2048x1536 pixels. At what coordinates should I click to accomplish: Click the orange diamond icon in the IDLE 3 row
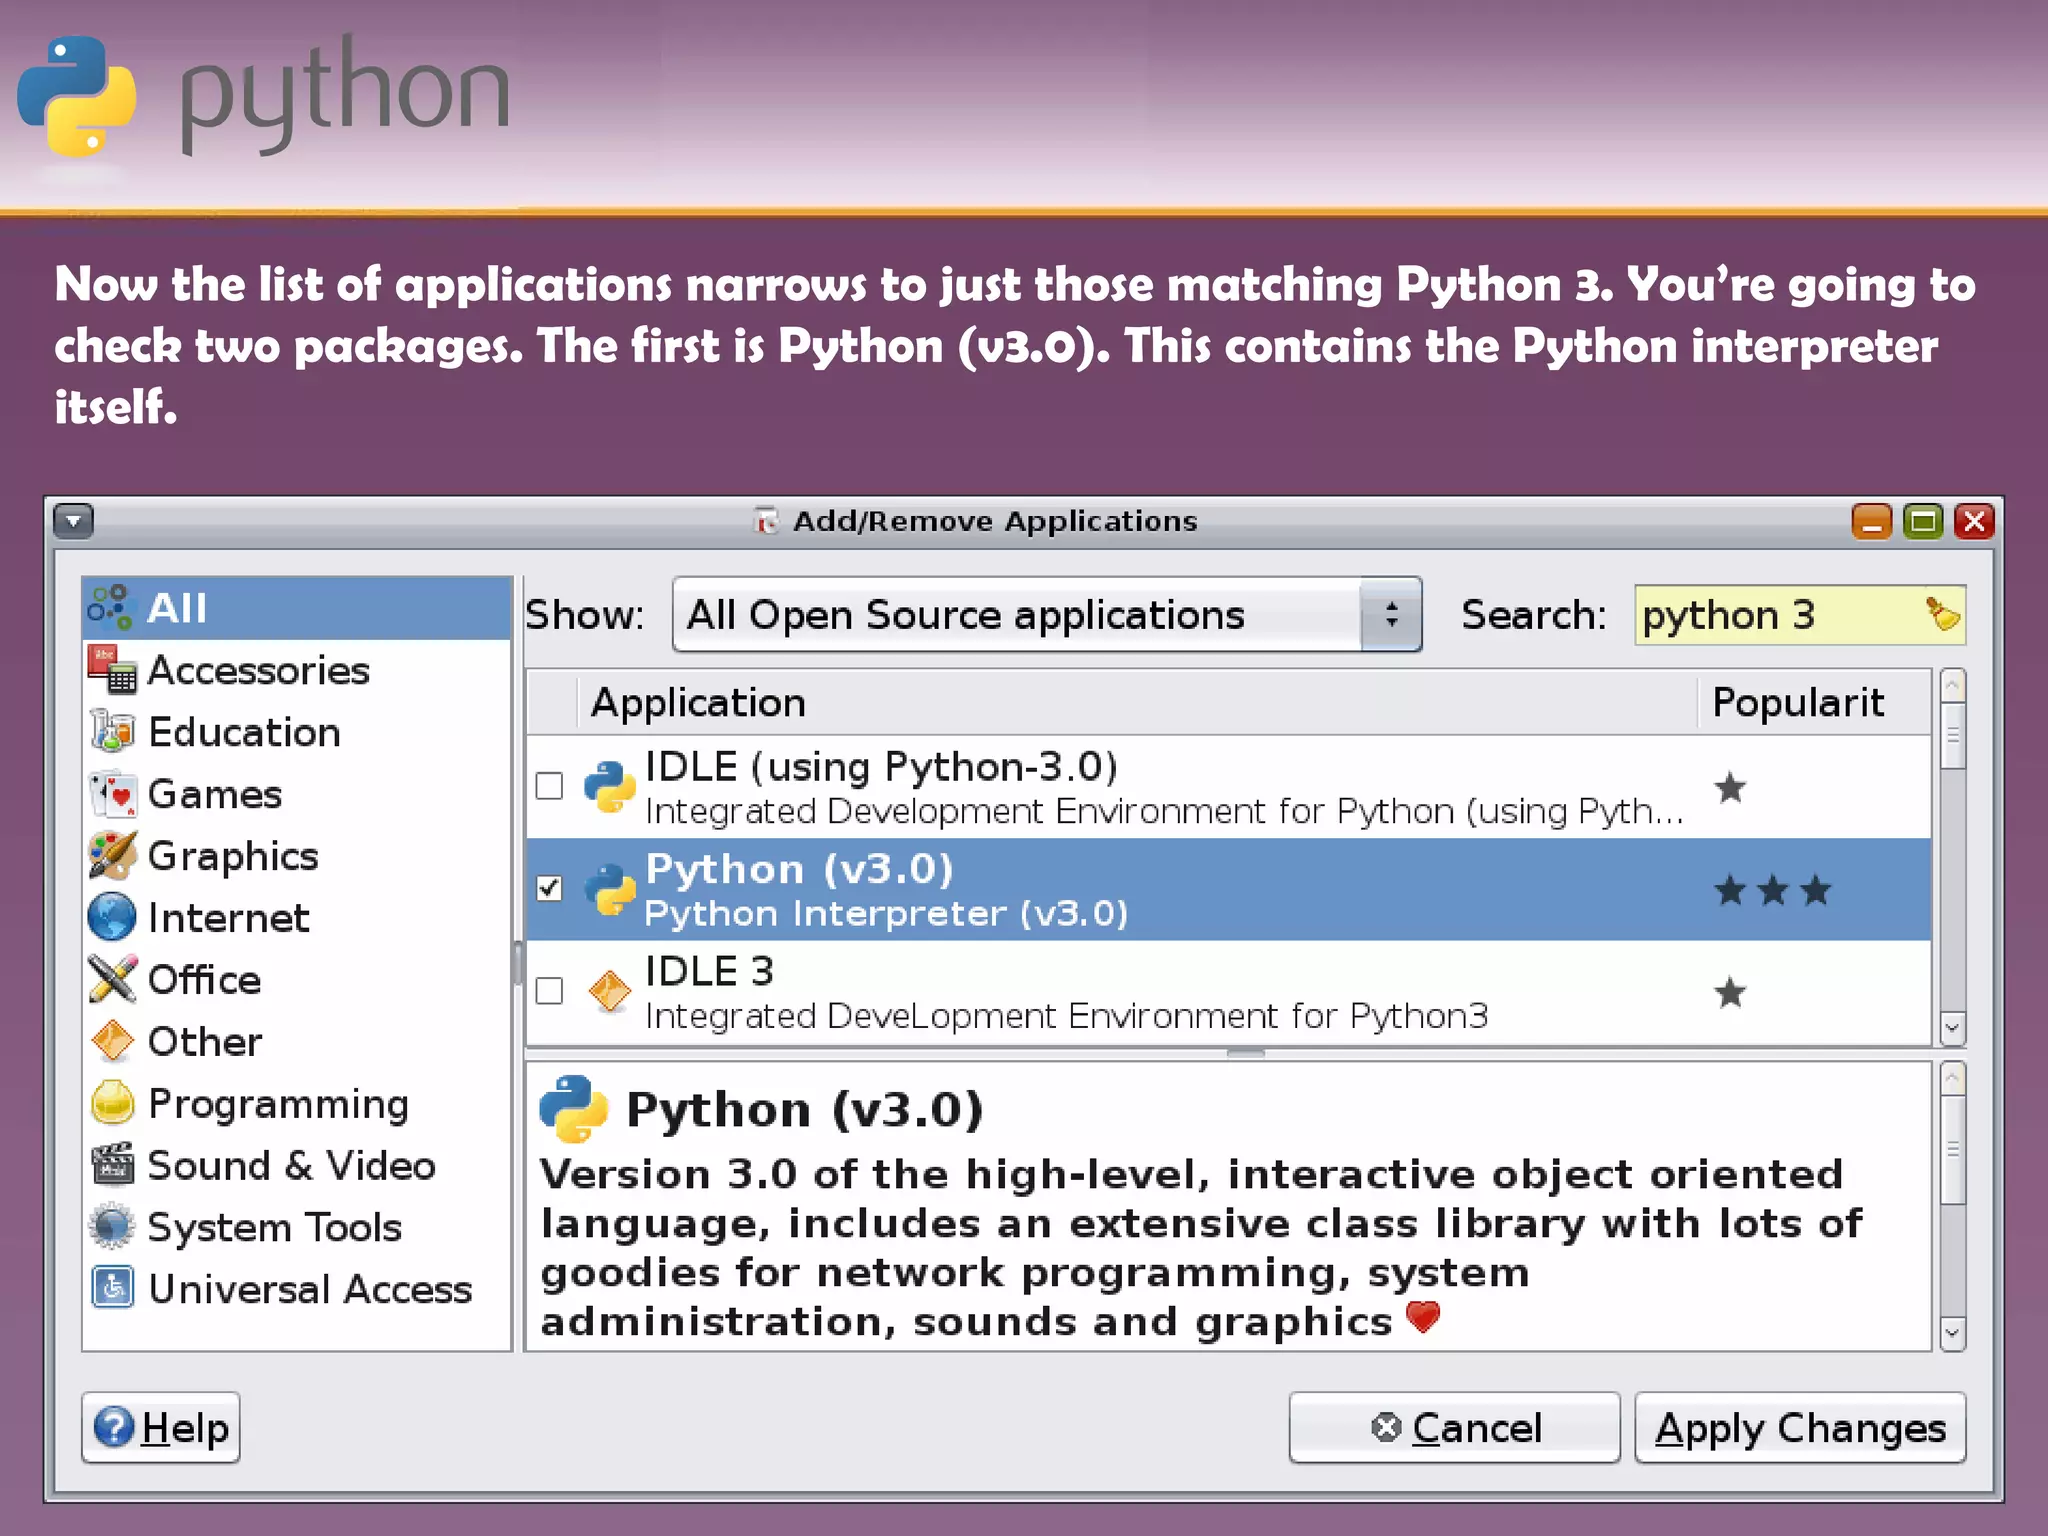point(609,991)
